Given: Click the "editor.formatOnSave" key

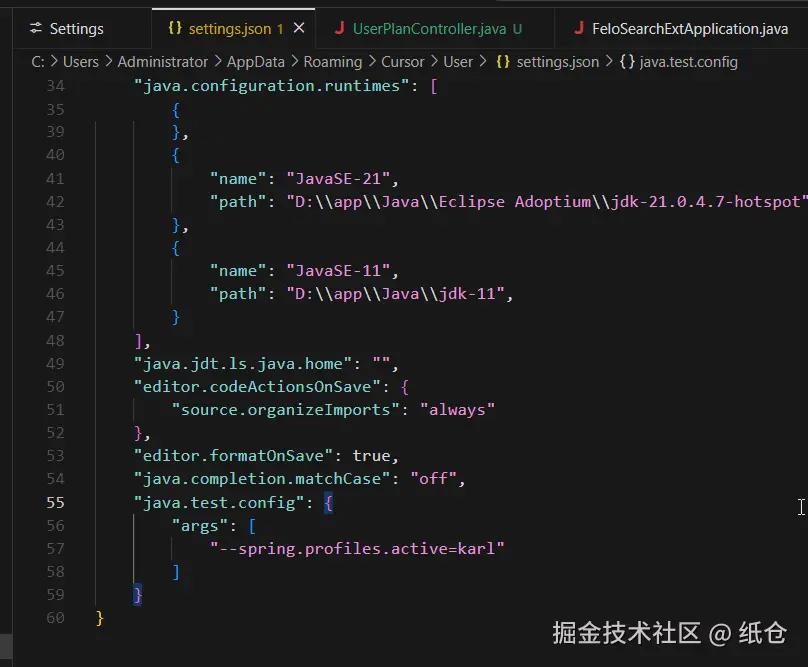Looking at the screenshot, I should [x=233, y=456].
